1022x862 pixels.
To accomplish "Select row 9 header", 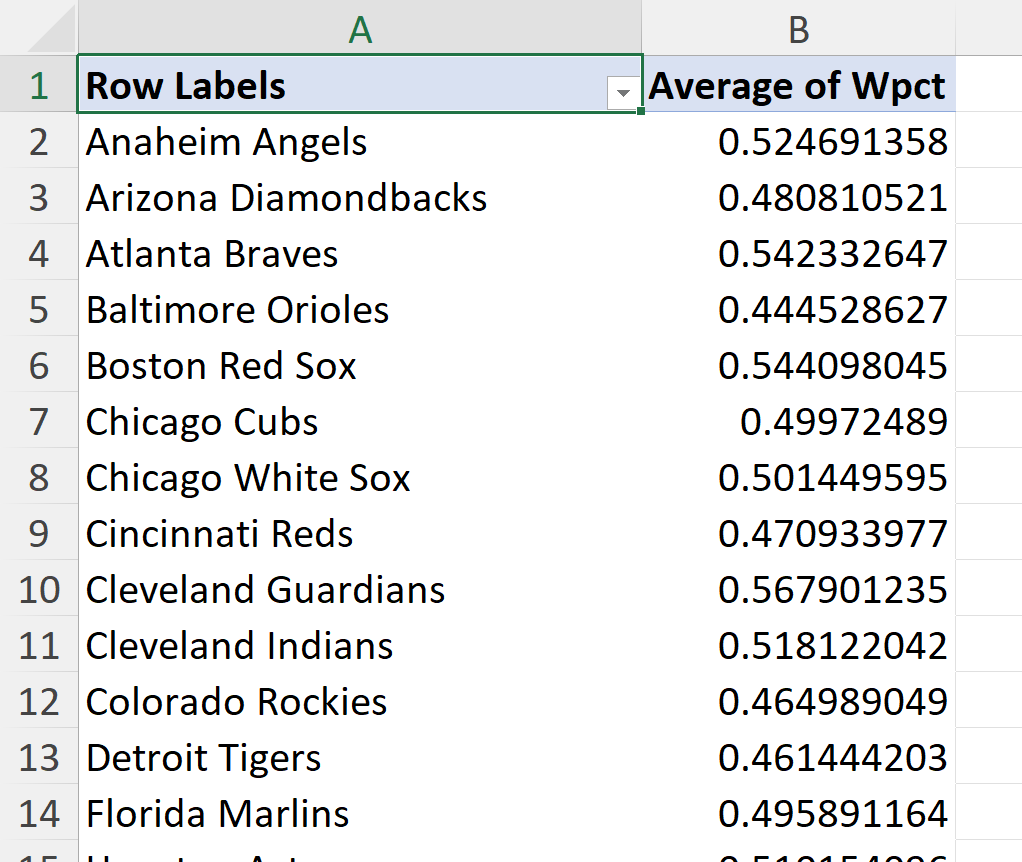I will click(38, 534).
